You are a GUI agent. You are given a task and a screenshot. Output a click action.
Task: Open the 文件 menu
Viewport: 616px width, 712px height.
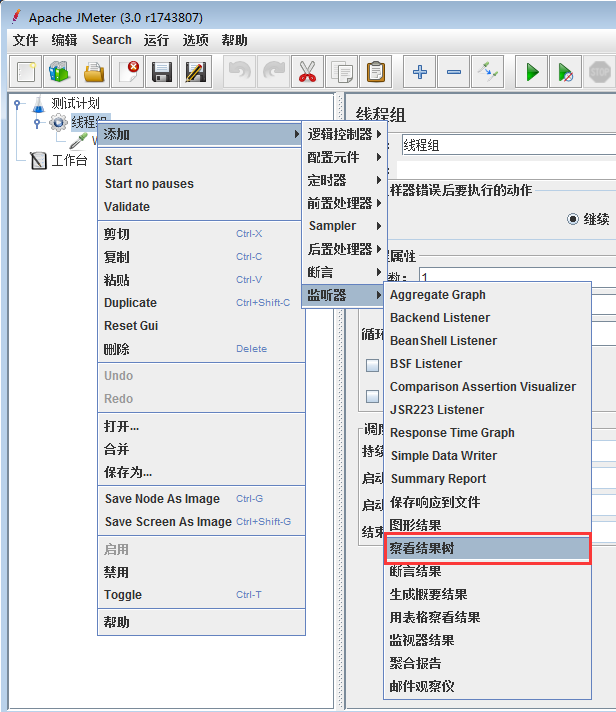(x=25, y=40)
